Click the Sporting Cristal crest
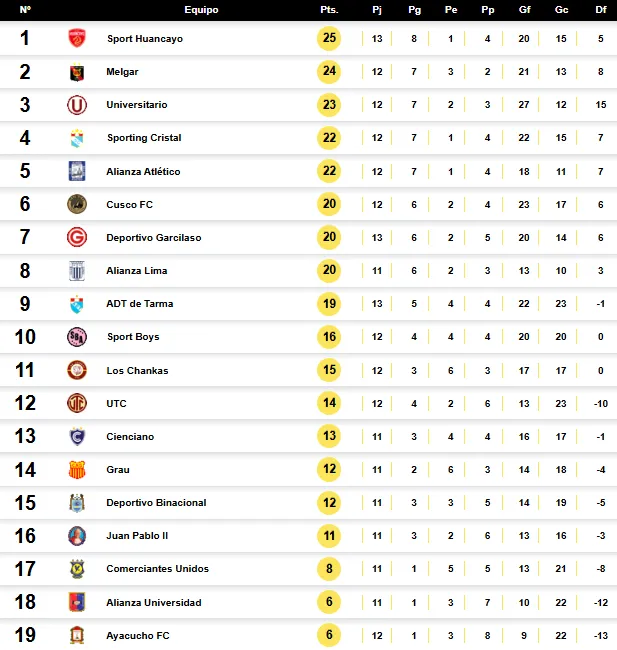The height and width of the screenshot is (650, 617). pos(77,138)
